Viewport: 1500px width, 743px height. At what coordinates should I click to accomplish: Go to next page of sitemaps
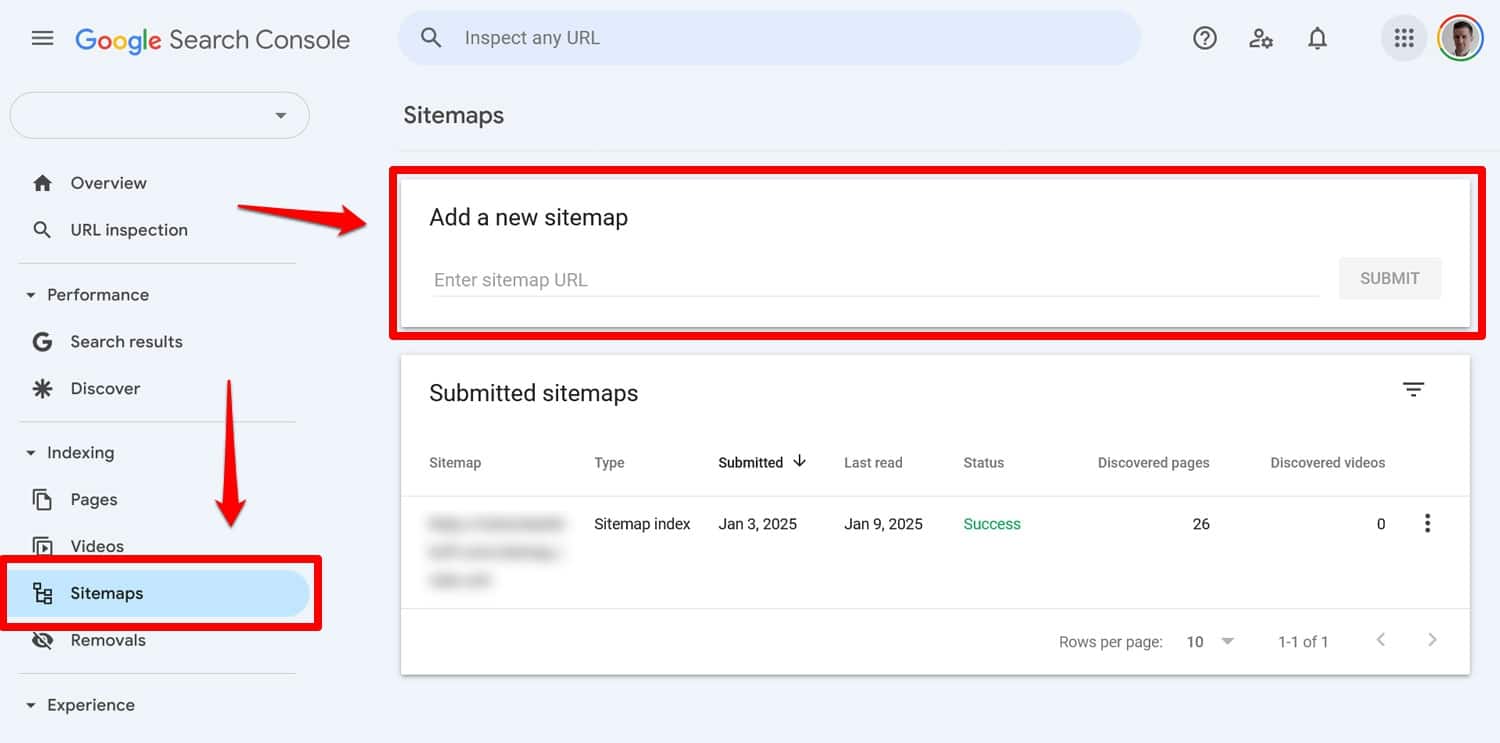point(1432,640)
